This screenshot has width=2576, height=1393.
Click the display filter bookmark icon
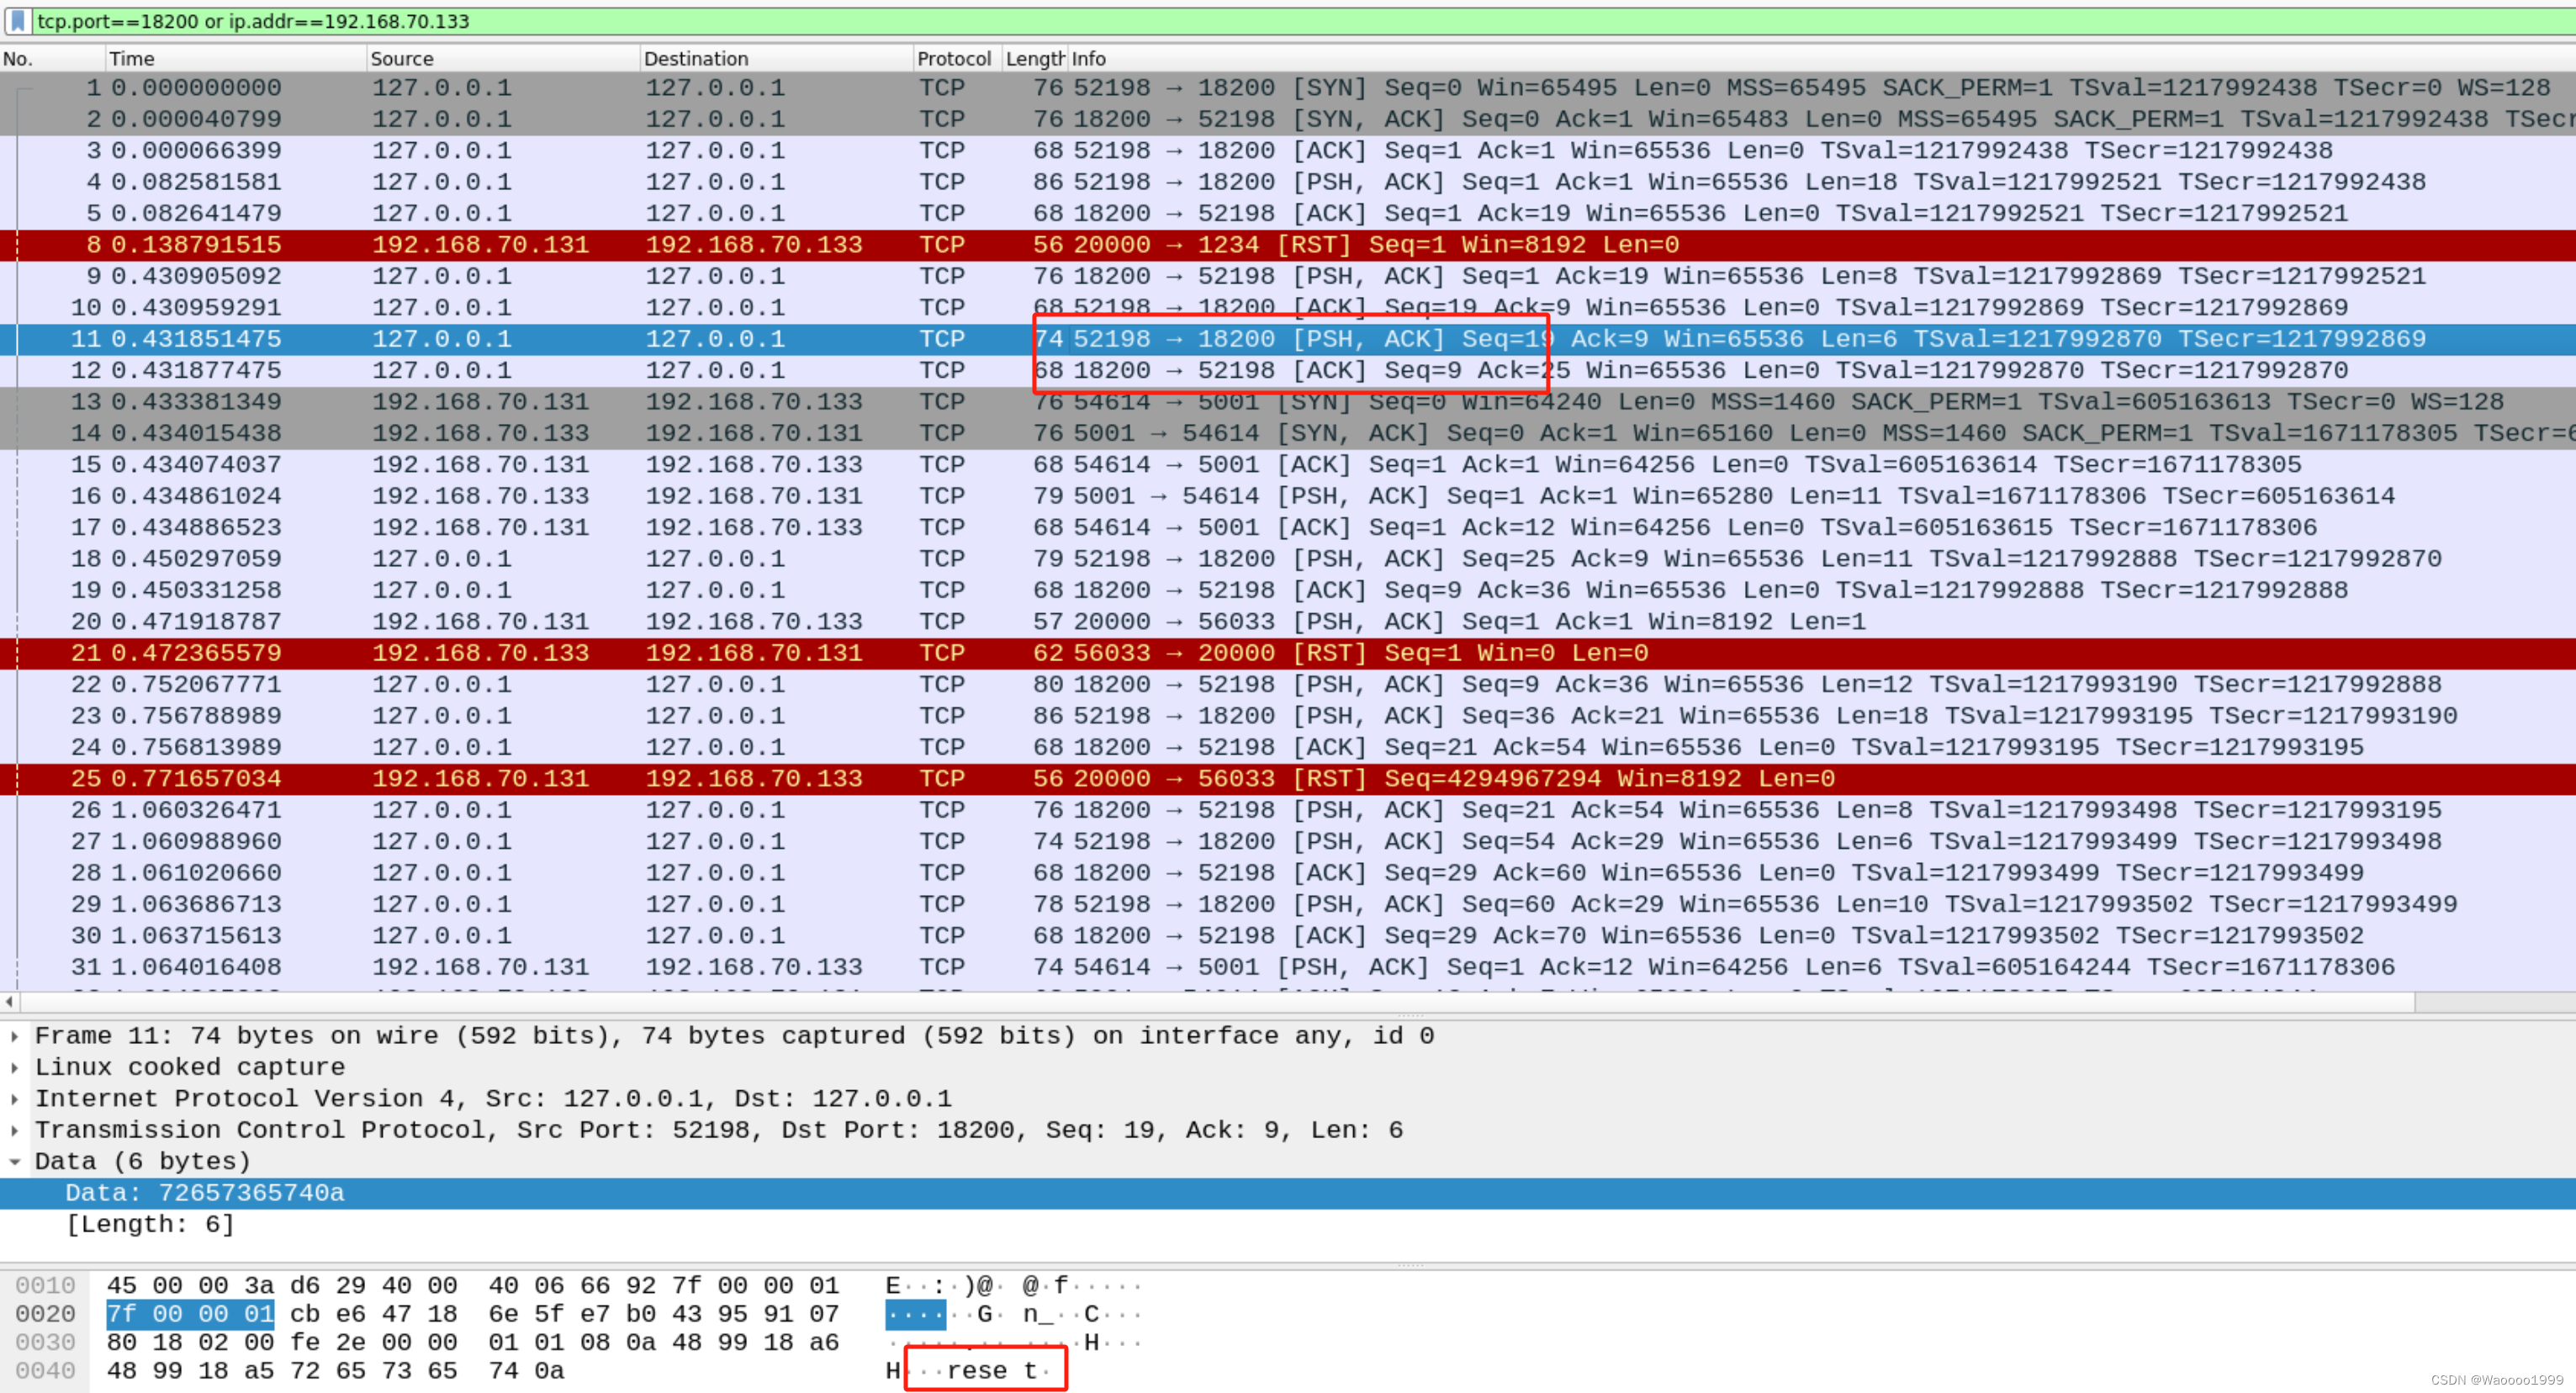(x=17, y=21)
